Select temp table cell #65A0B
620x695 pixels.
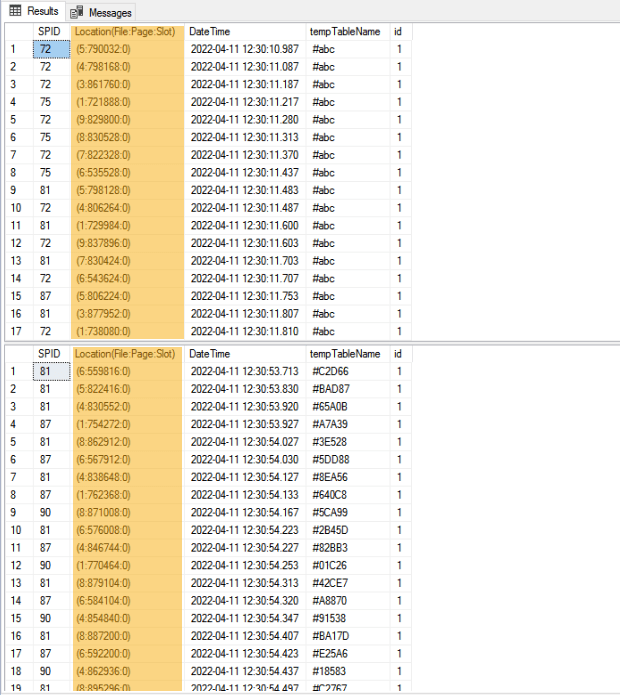347,407
